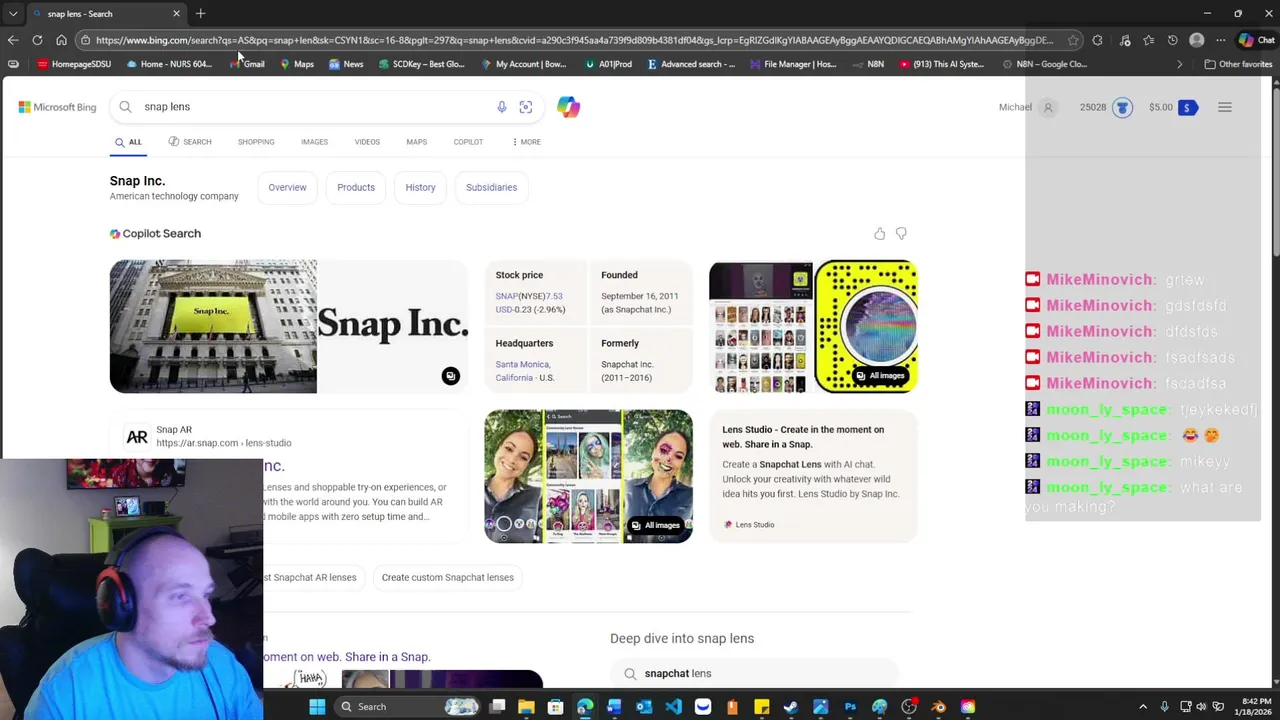1280x720 pixels.
Task: Open the Rewards medal icon
Action: pyautogui.click(x=1122, y=107)
